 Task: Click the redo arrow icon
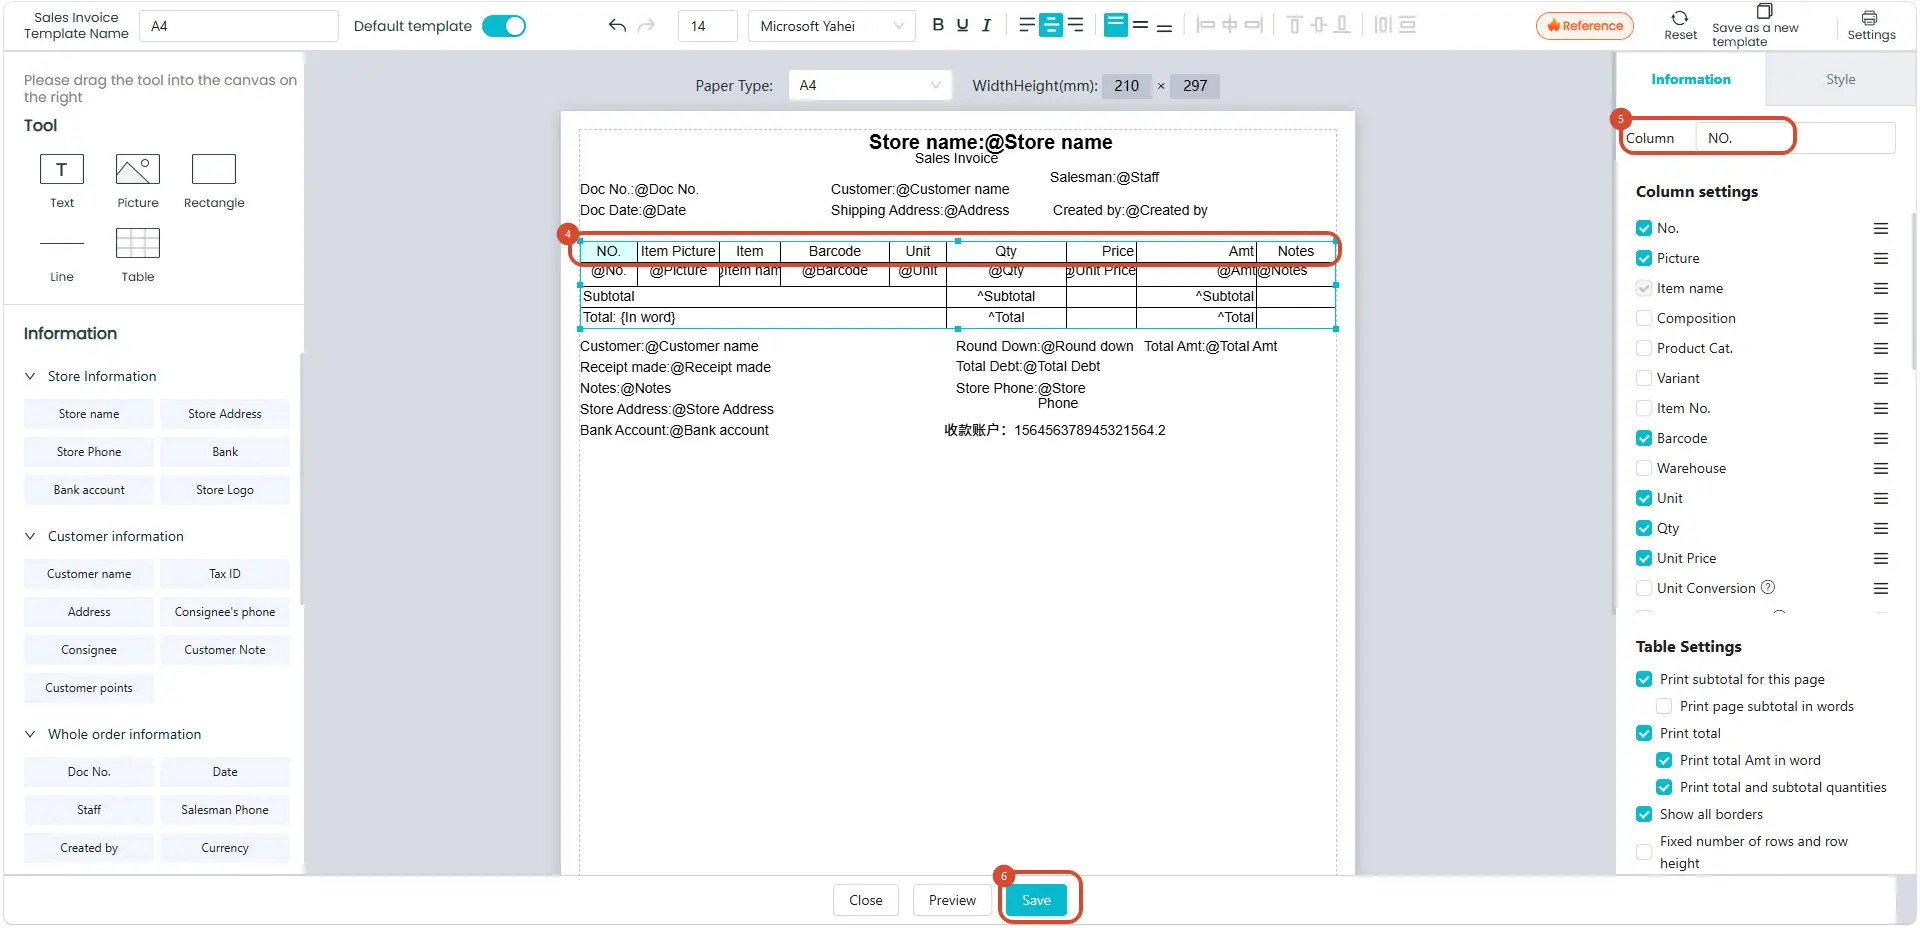tap(647, 26)
